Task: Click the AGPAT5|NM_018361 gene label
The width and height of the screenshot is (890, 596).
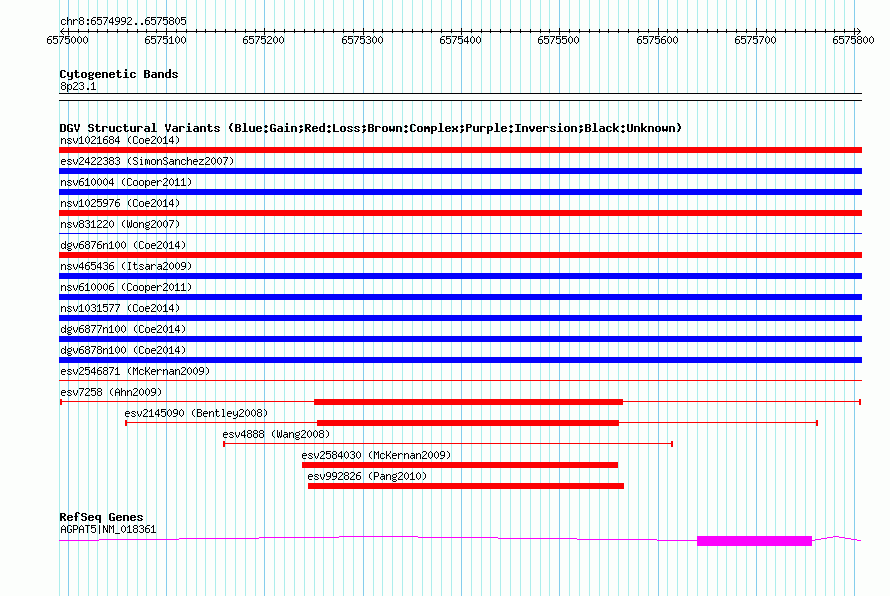Action: (108, 530)
